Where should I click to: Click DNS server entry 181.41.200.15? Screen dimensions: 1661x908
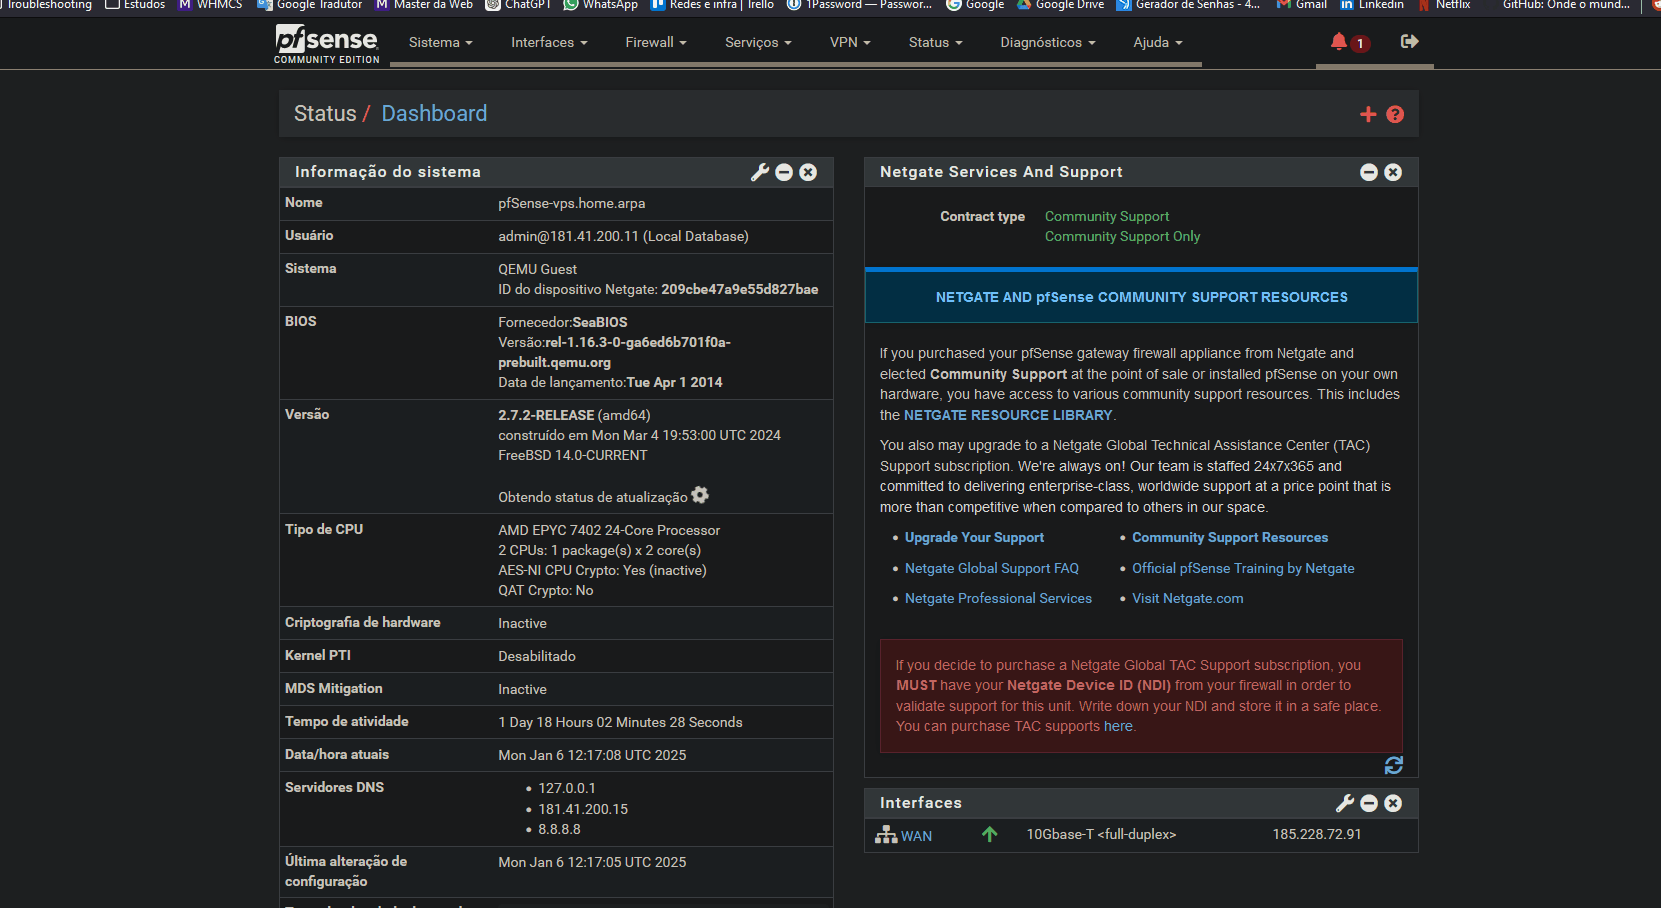tap(583, 809)
